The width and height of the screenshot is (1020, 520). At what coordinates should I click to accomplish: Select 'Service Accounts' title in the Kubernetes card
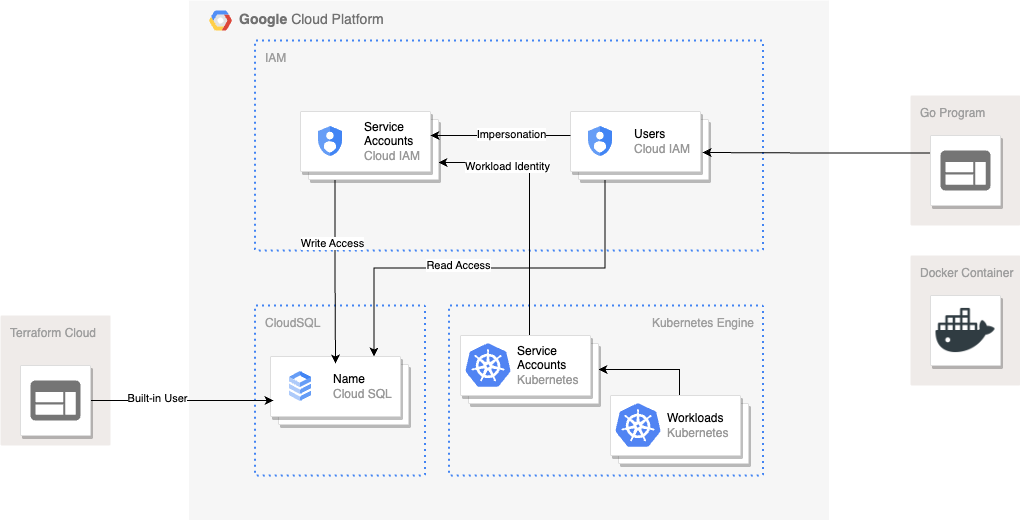click(x=541, y=358)
